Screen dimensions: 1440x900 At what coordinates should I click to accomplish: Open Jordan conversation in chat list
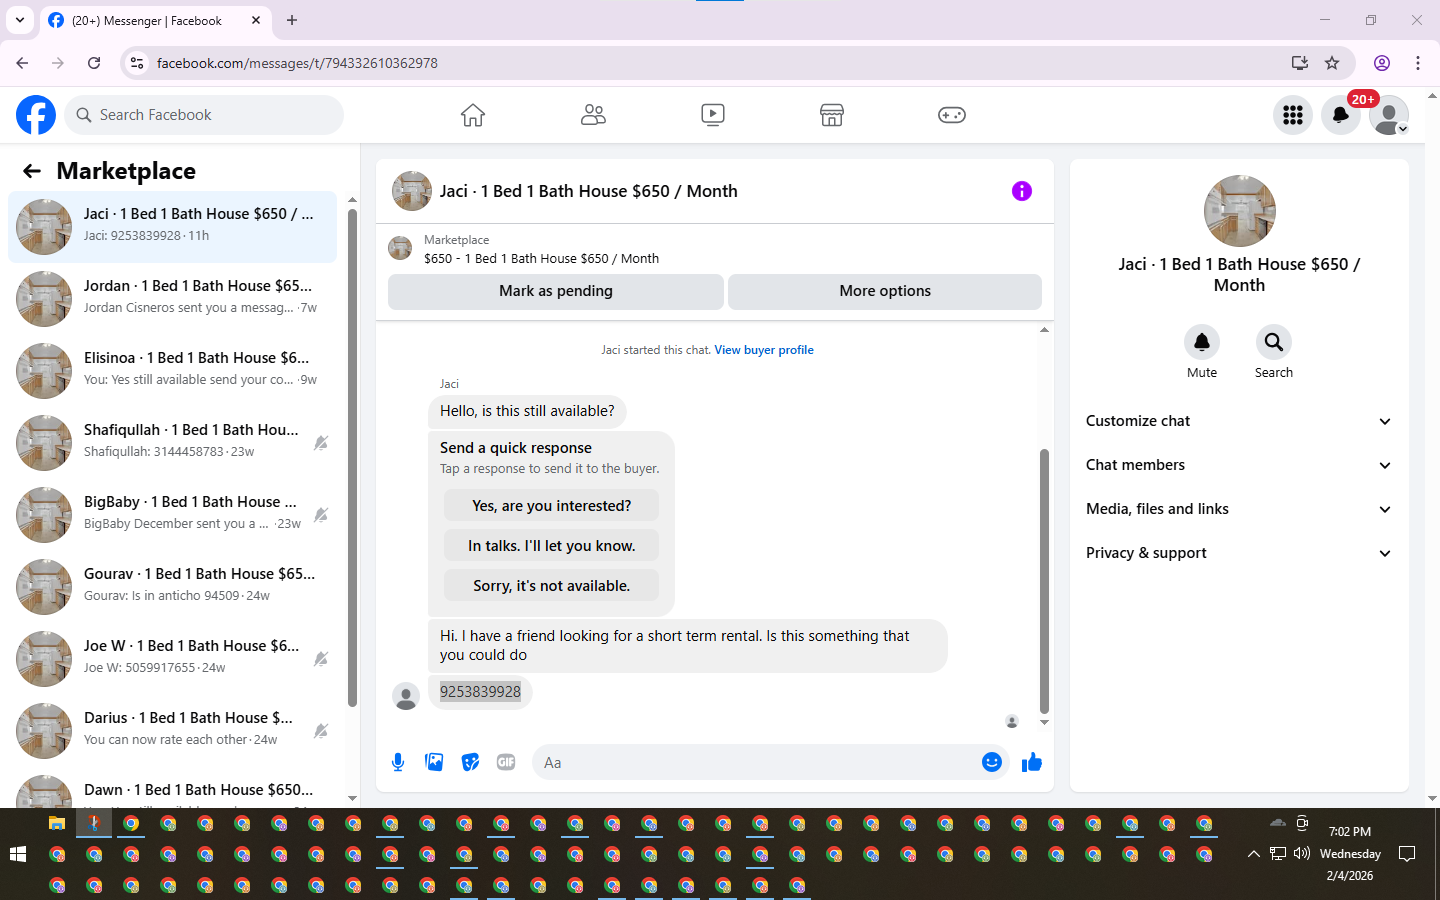(172, 299)
